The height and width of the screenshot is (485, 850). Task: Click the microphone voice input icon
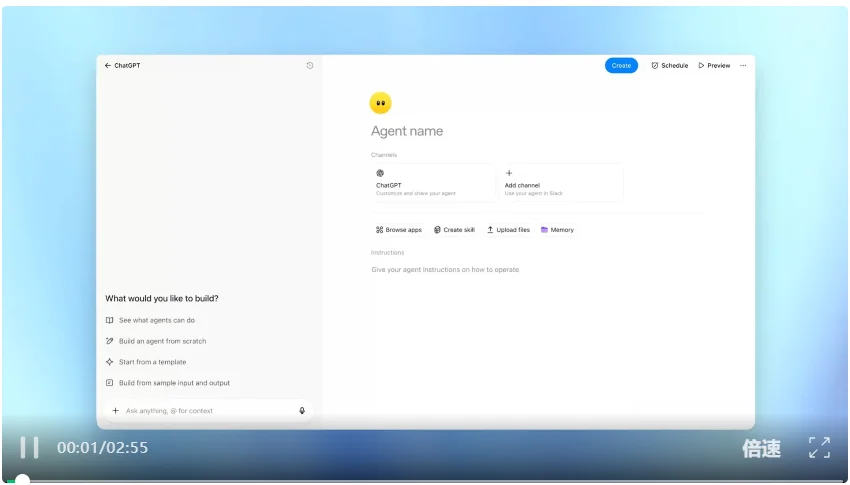click(302, 411)
